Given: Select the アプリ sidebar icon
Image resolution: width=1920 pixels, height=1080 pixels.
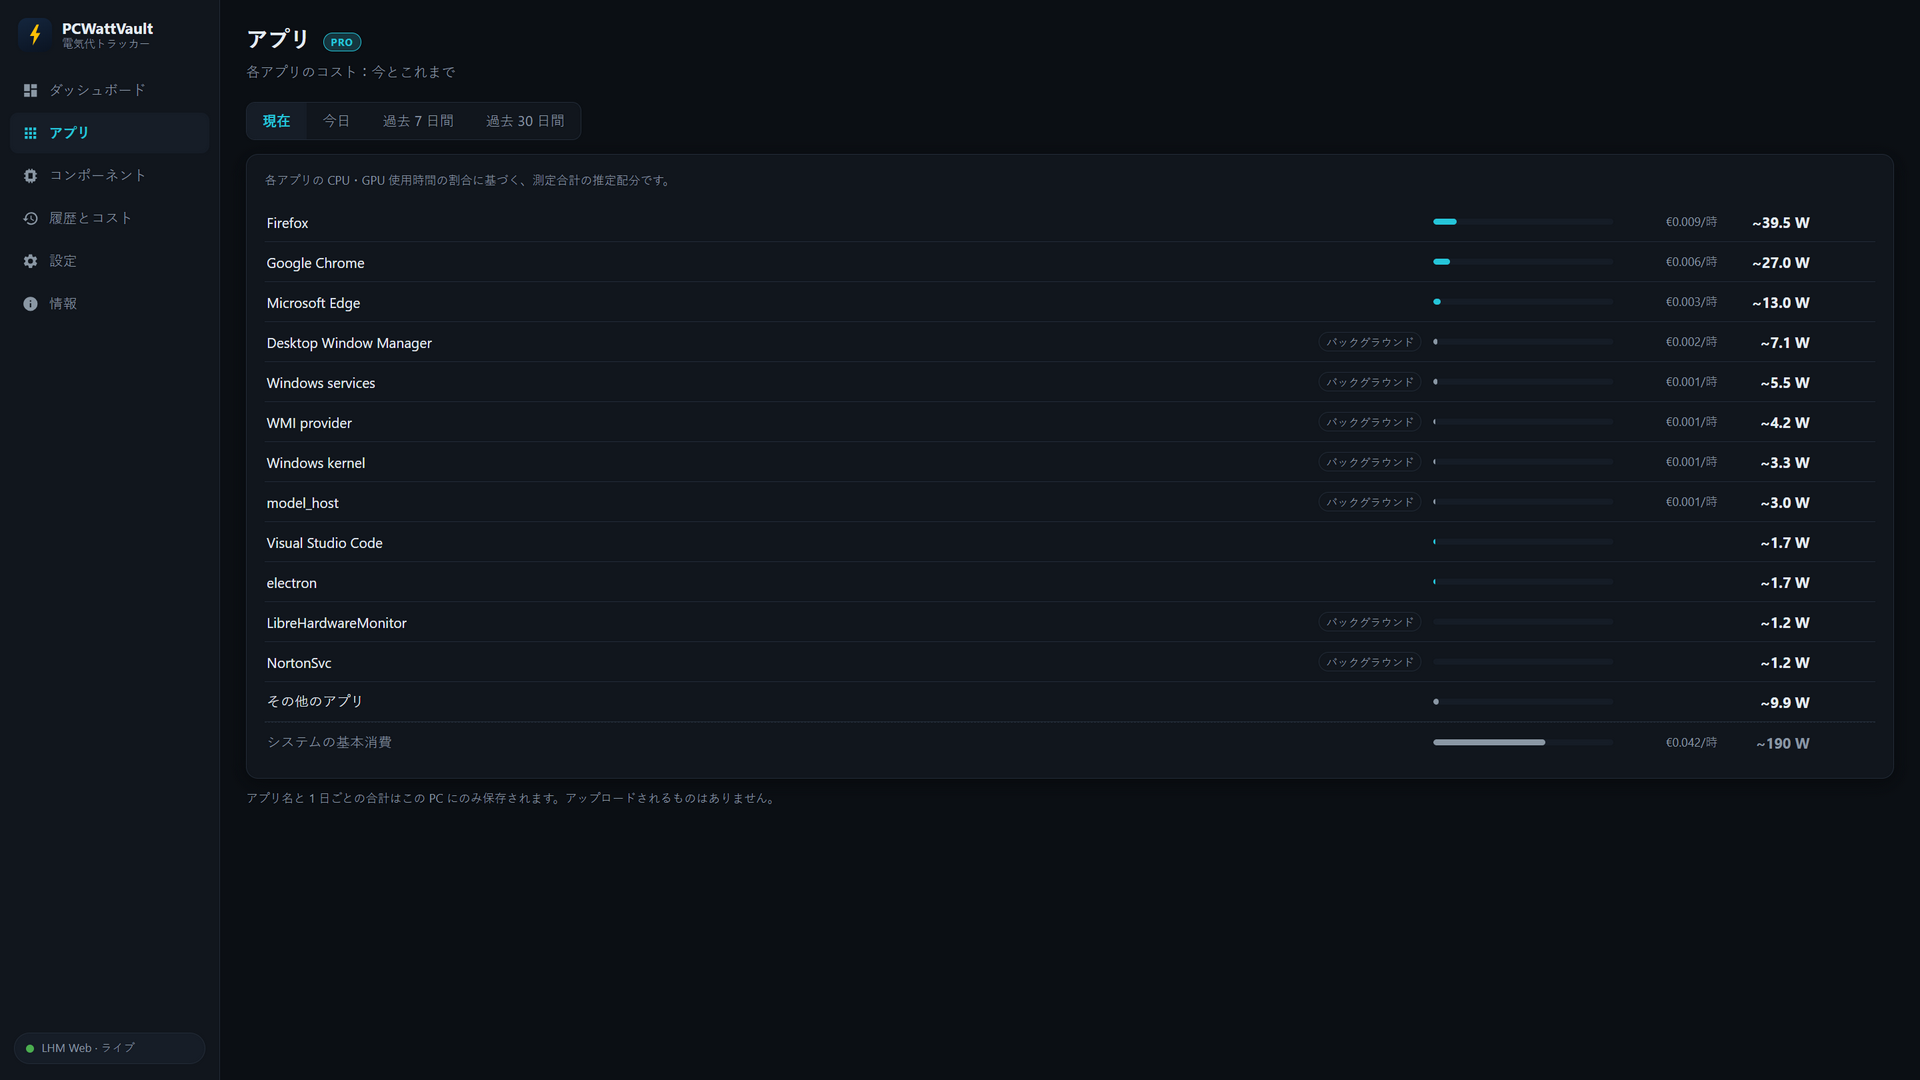Looking at the screenshot, I should pos(30,133).
